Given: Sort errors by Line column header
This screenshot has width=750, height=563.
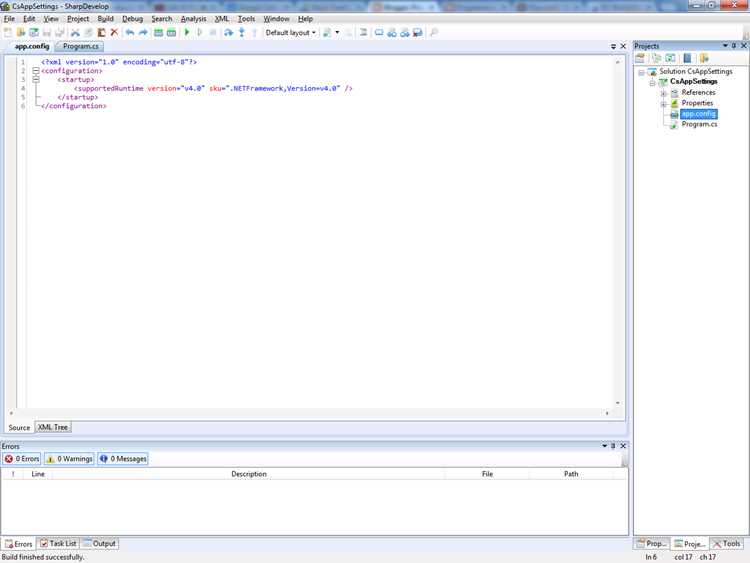Looking at the screenshot, I should 38,474.
